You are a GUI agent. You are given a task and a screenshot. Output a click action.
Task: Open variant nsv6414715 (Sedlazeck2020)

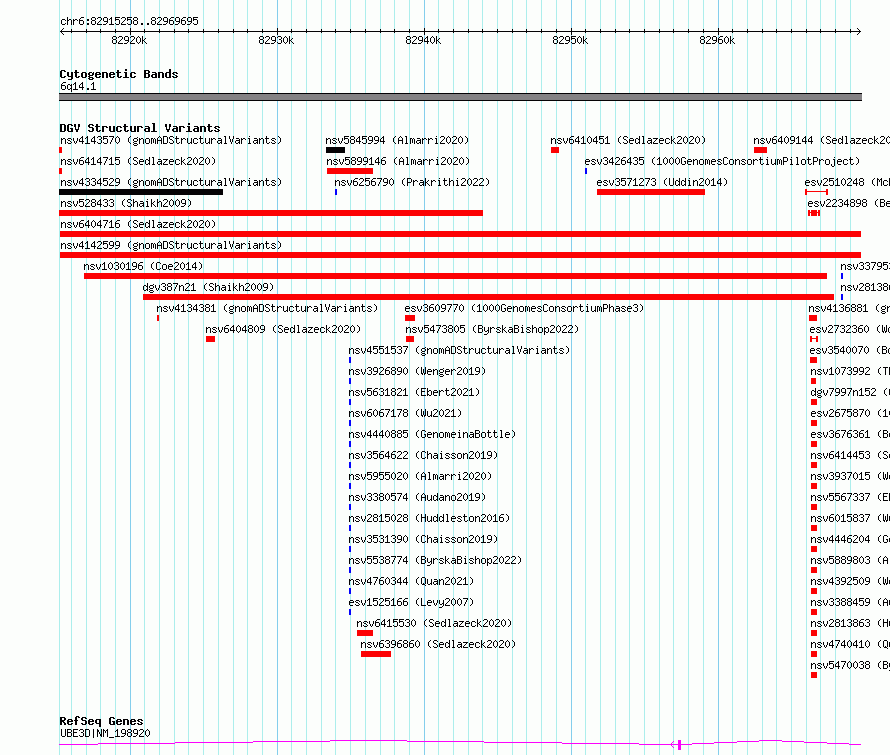pyautogui.click(x=138, y=161)
